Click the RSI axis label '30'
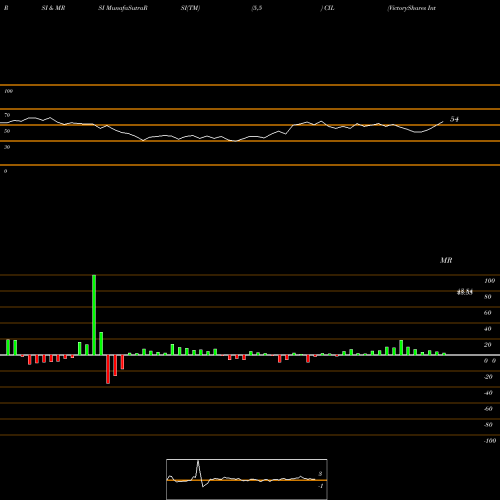This screenshot has width=500, height=500. [7, 147]
